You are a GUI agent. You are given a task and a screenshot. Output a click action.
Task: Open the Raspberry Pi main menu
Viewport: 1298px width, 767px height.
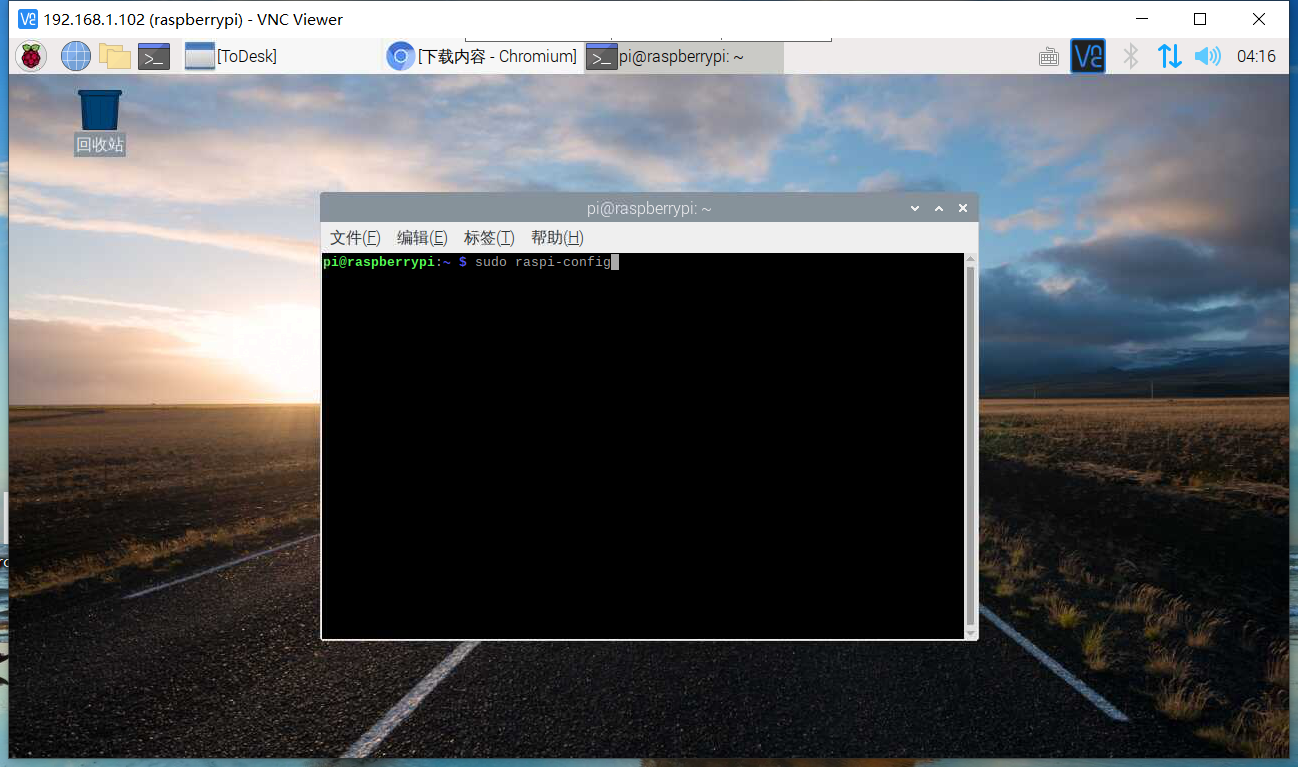31,56
